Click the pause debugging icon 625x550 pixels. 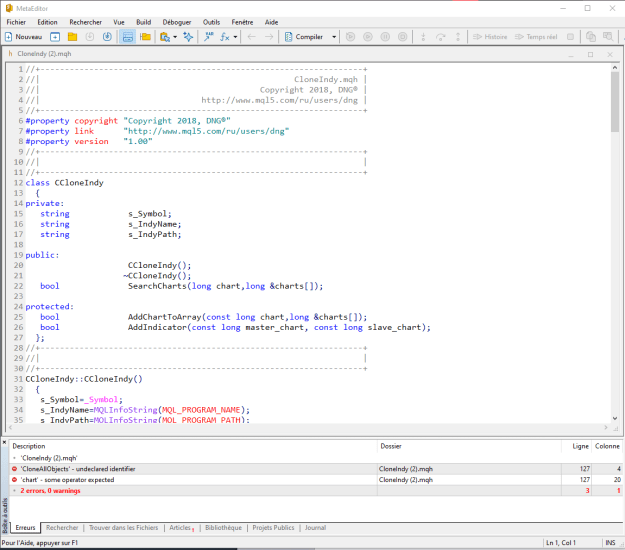tap(385, 37)
